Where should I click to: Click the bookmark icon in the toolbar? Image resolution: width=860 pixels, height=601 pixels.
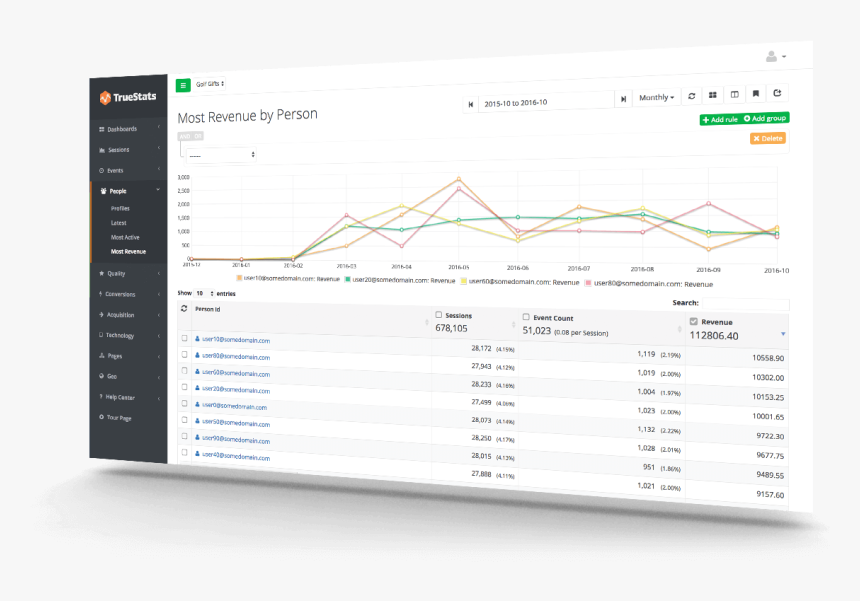(756, 94)
